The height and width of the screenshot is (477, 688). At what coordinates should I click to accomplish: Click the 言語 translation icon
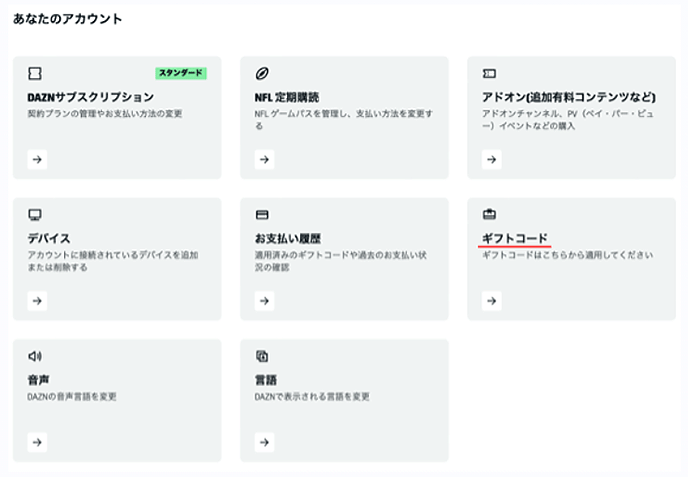point(262,356)
